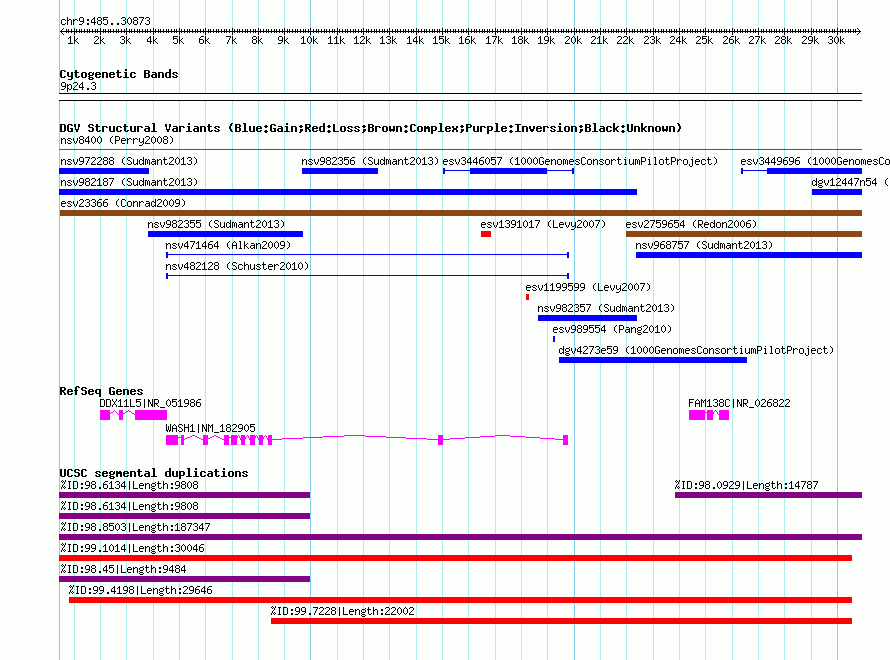
Task: Open the red %ID:99.1014 Length:30046 duplication
Action: (x=455, y=558)
